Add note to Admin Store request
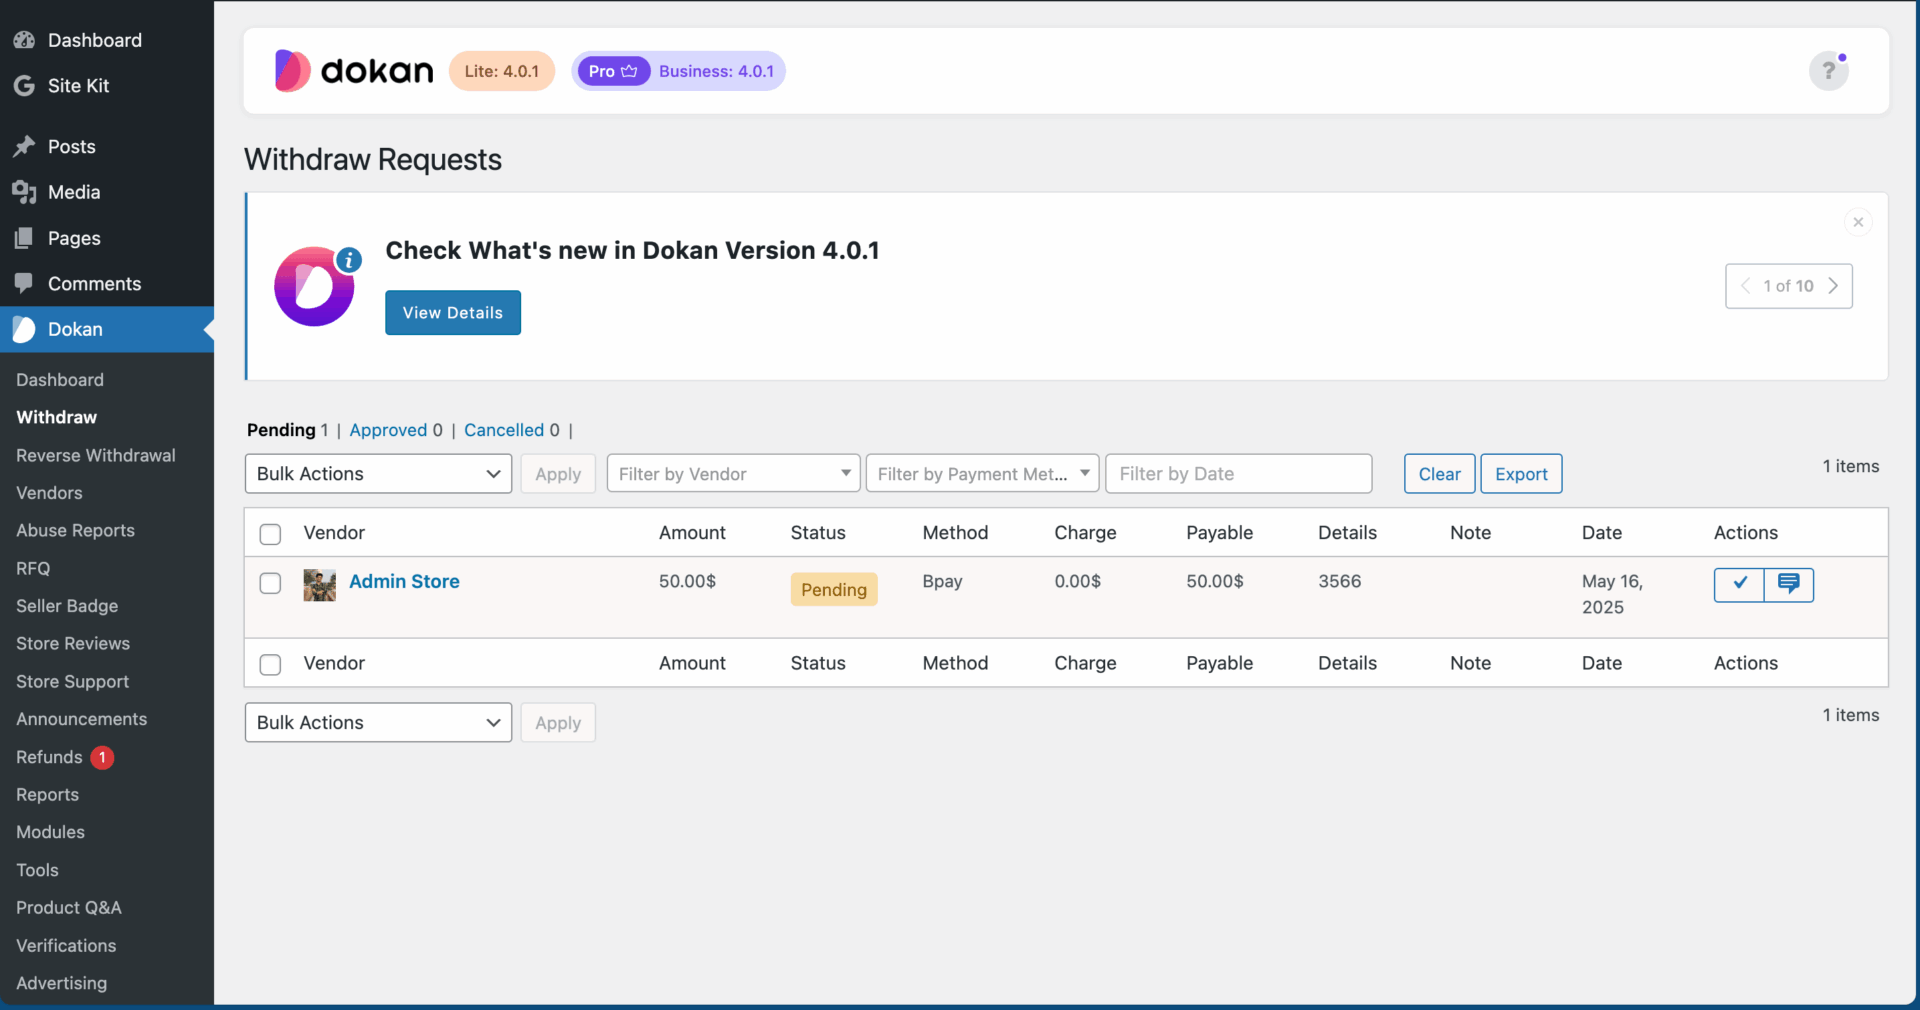 pyautogui.click(x=1789, y=584)
